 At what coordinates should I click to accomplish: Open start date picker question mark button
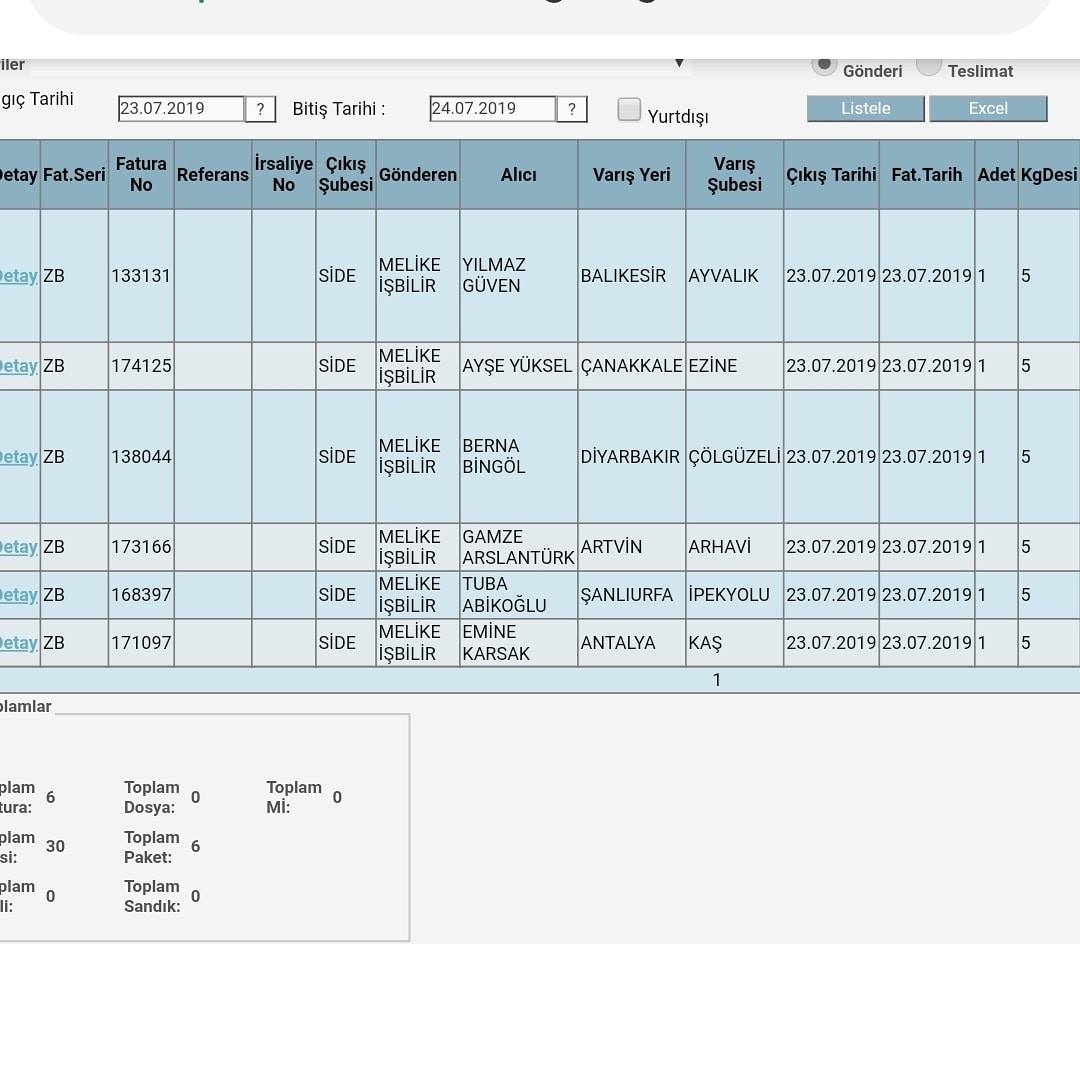point(260,109)
